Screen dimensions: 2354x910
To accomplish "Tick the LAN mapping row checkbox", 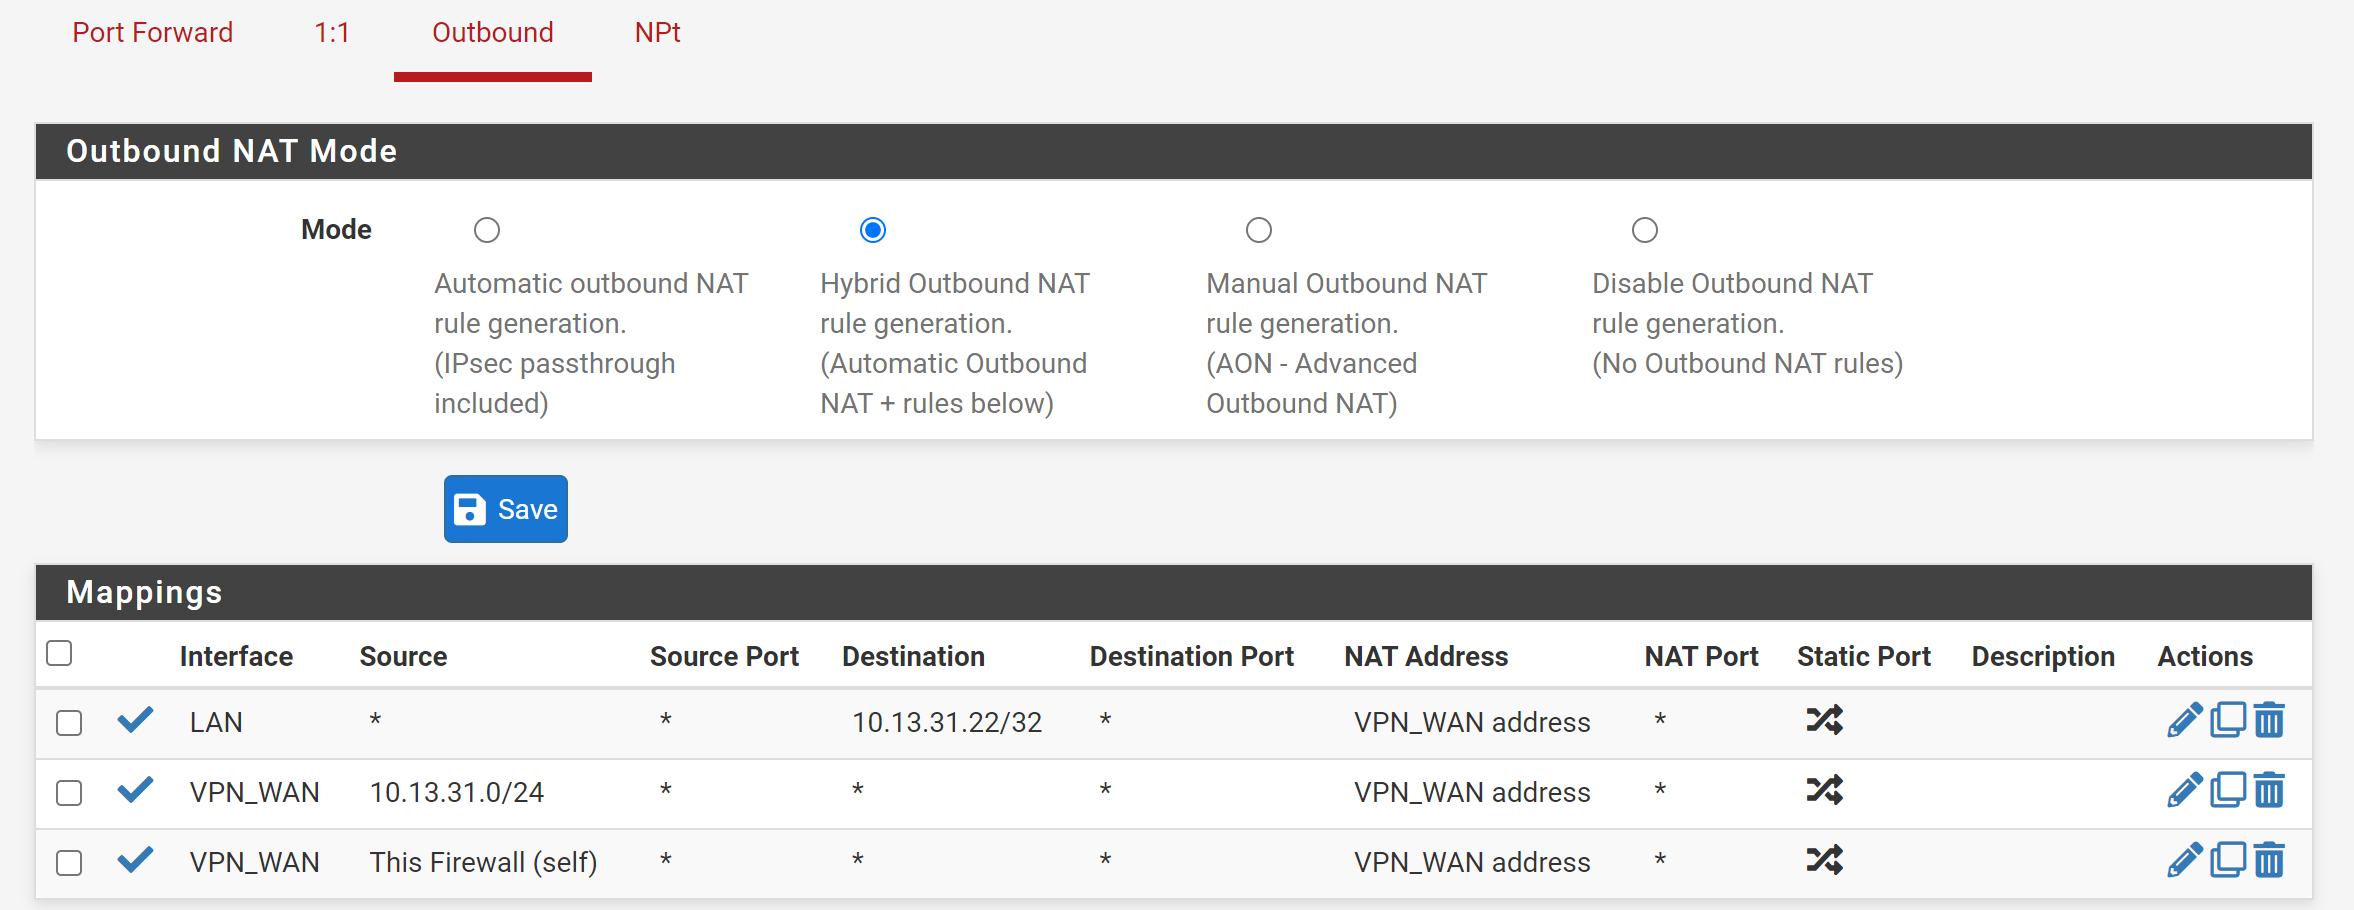I will coord(69,723).
